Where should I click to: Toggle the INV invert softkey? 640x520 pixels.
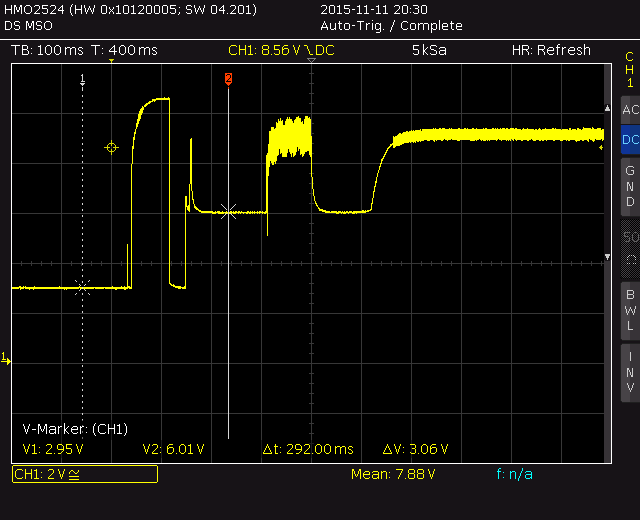(630, 372)
